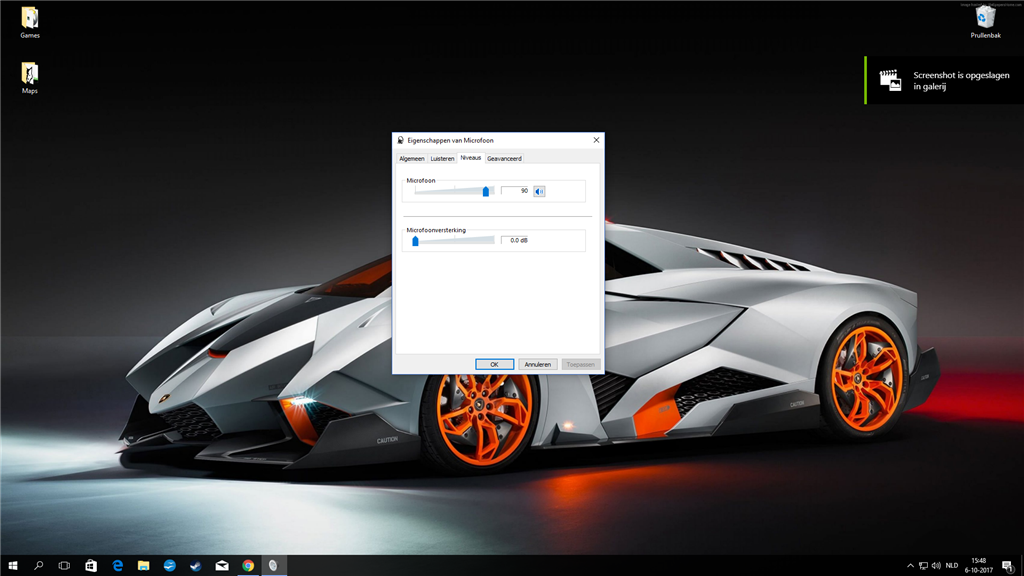
Task: Click the Microfoon volume slider handle
Action: point(486,190)
